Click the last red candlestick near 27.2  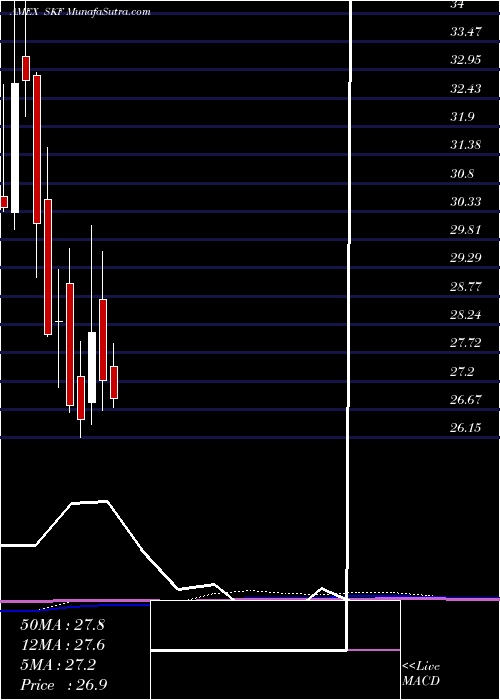pyautogui.click(x=114, y=382)
